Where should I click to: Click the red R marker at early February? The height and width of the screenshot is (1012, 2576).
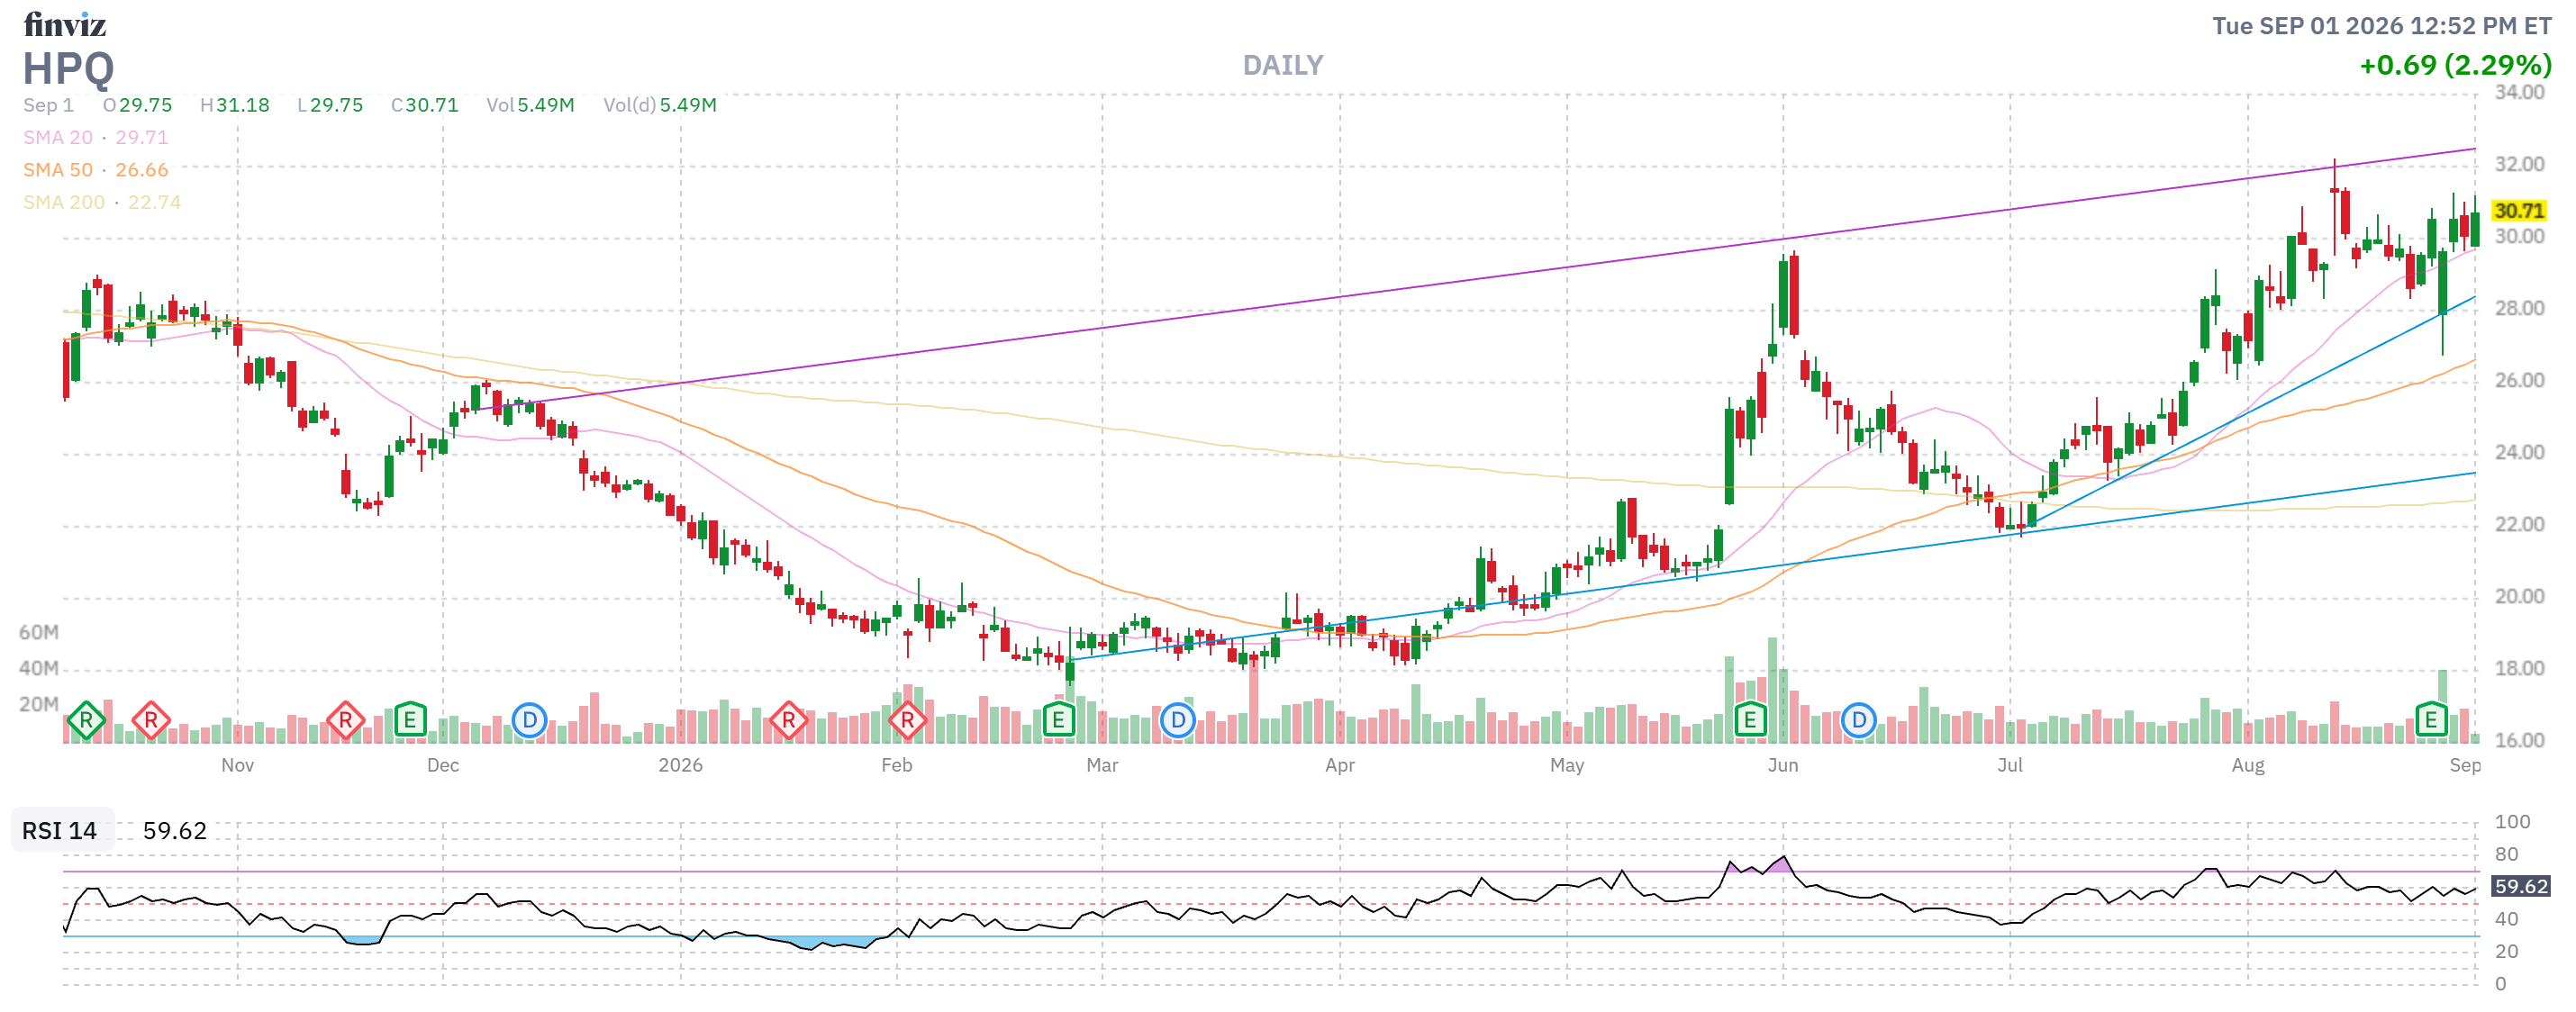(x=907, y=720)
